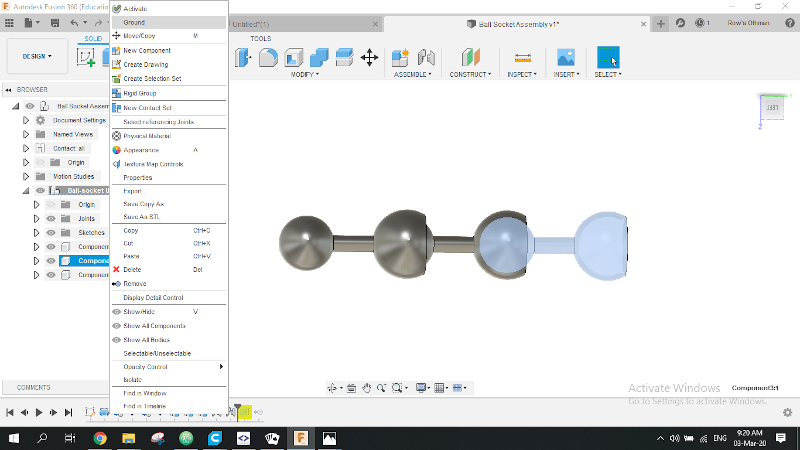Image resolution: width=800 pixels, height=450 pixels.
Task: Expand the Motion Studies node
Action: [26, 177]
